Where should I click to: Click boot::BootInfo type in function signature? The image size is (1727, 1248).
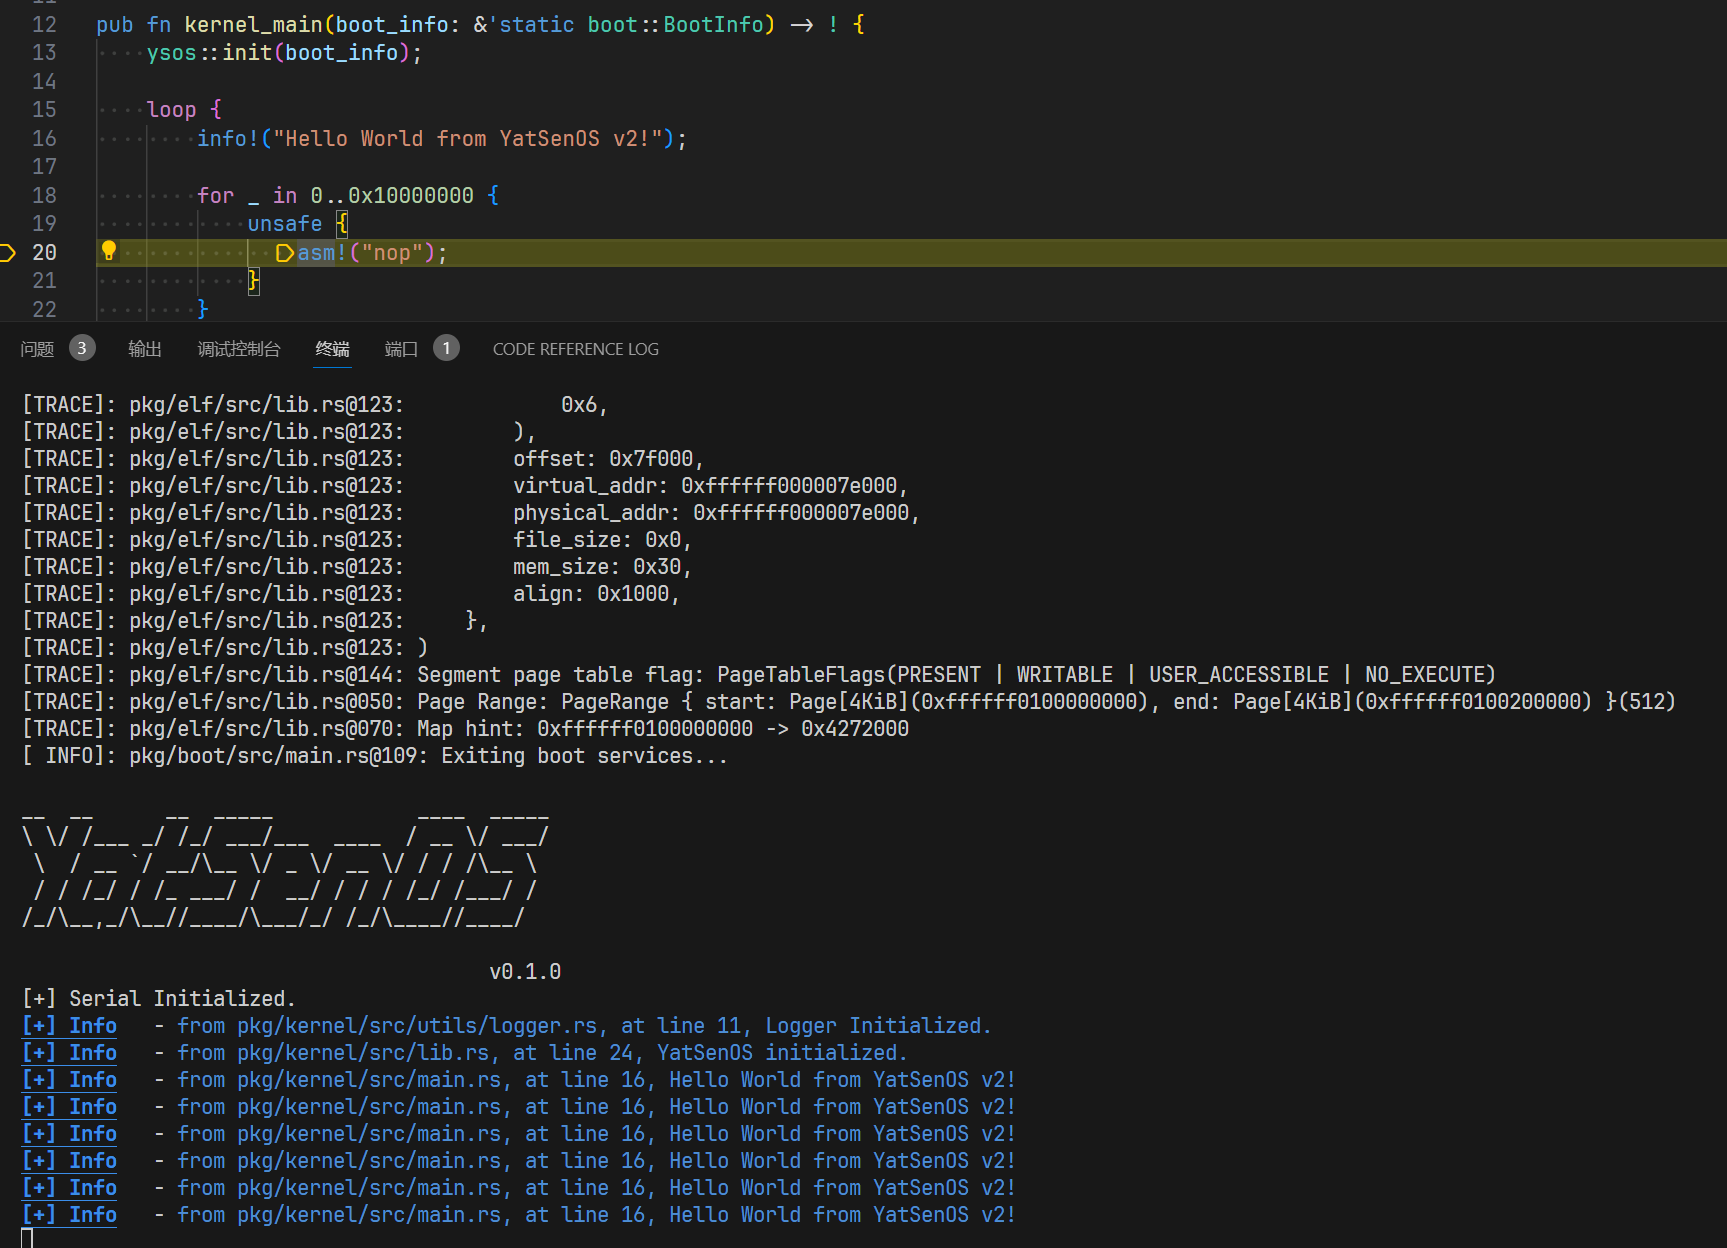(675, 25)
